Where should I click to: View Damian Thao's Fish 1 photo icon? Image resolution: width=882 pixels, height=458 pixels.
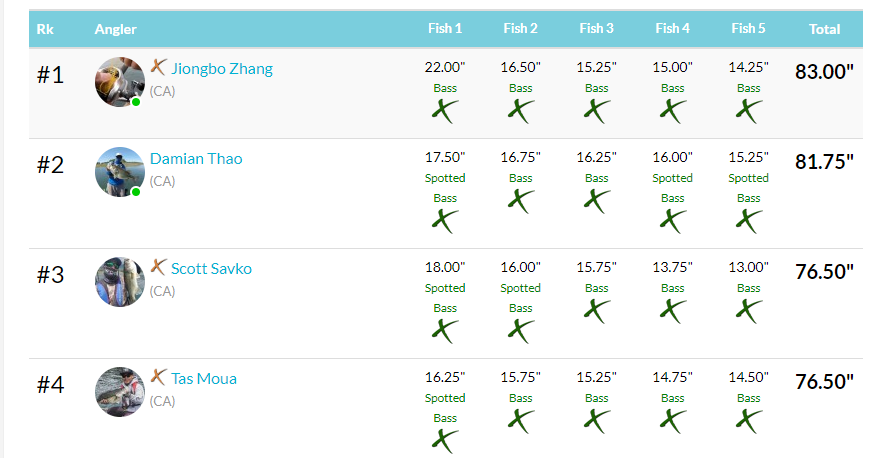pos(445,221)
